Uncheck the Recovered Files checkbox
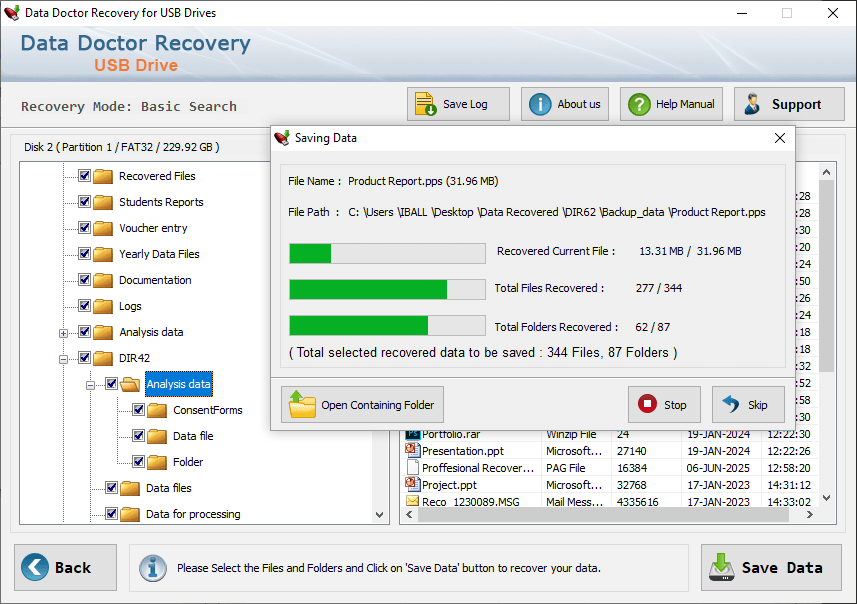 [84, 175]
